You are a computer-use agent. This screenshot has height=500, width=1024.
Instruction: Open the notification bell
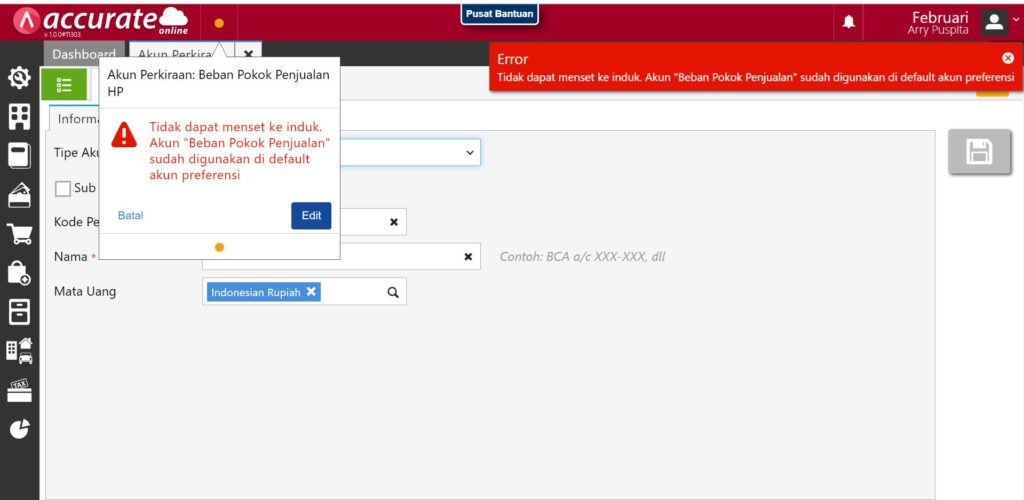point(848,23)
